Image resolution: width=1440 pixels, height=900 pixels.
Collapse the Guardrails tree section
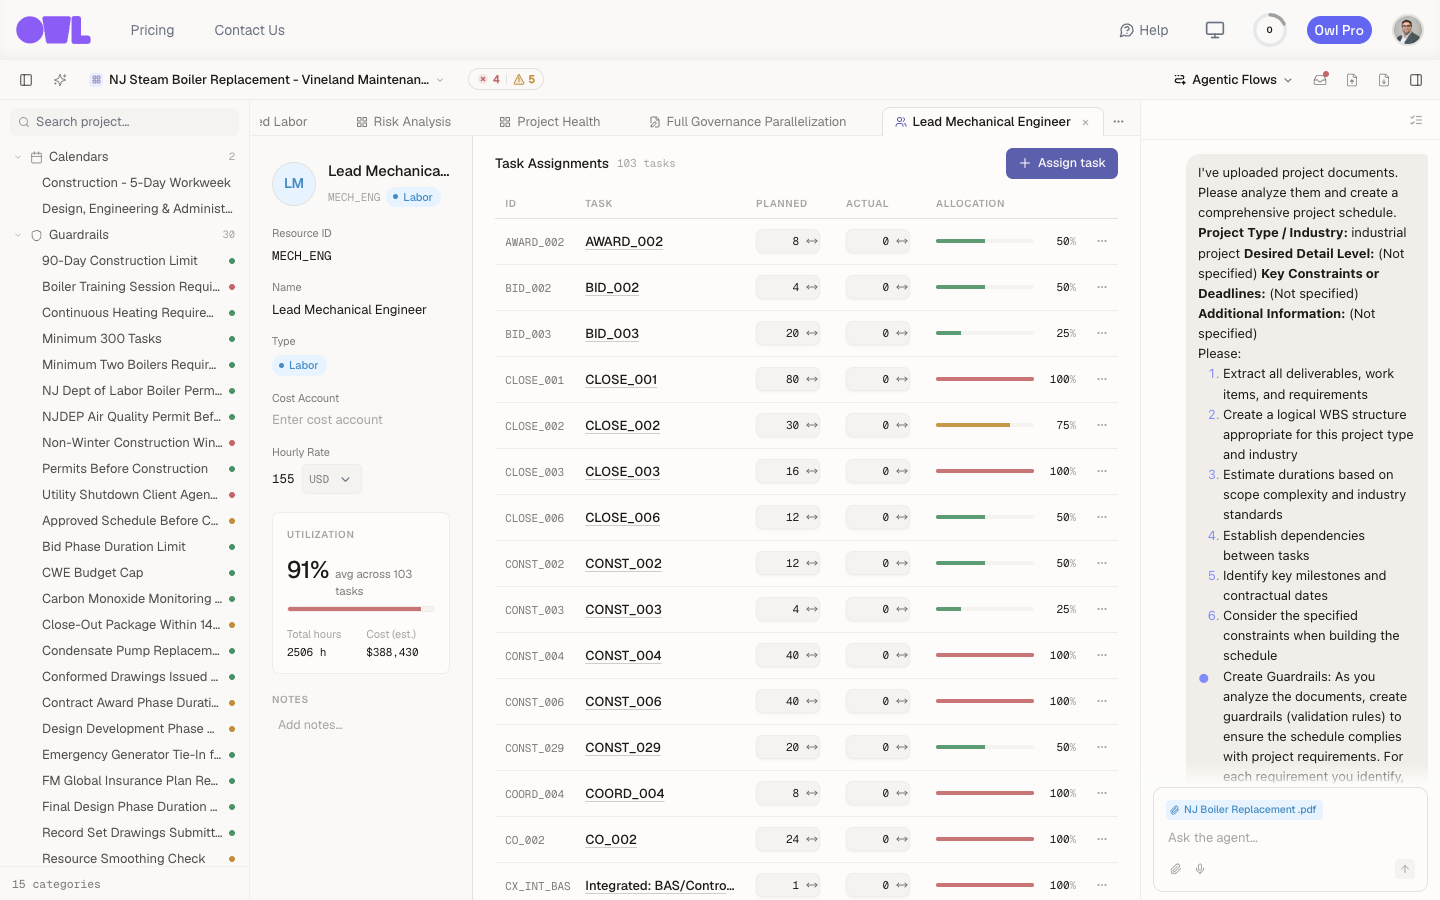click(x=18, y=235)
